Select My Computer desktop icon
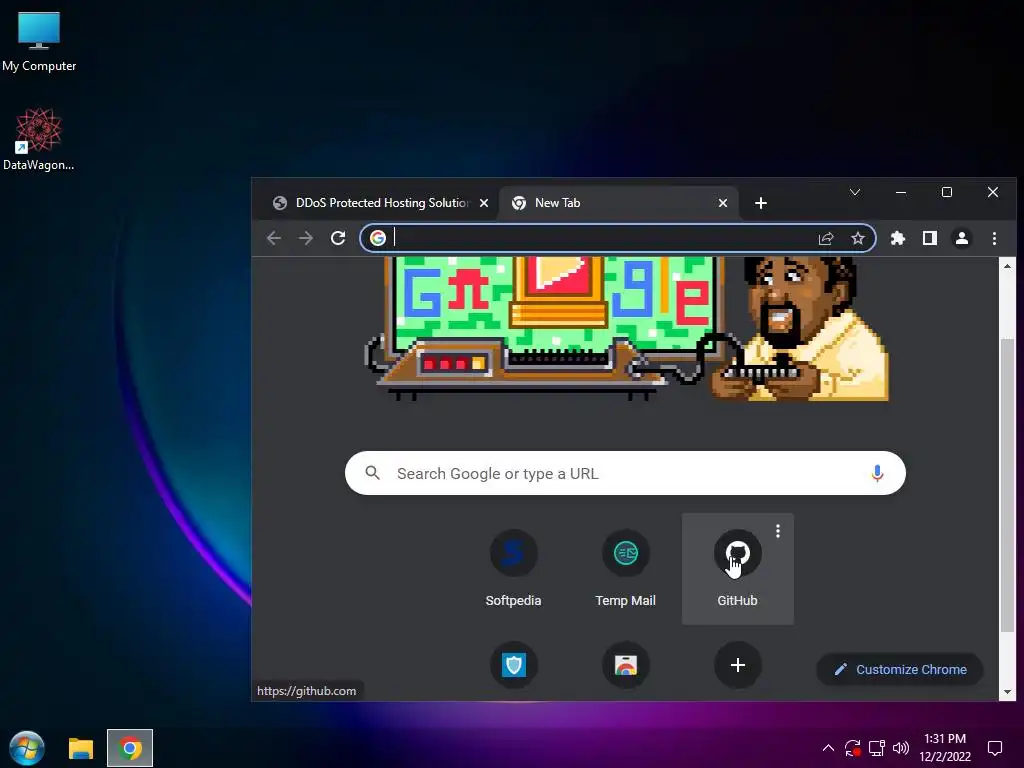The height and width of the screenshot is (768, 1024). tap(39, 41)
